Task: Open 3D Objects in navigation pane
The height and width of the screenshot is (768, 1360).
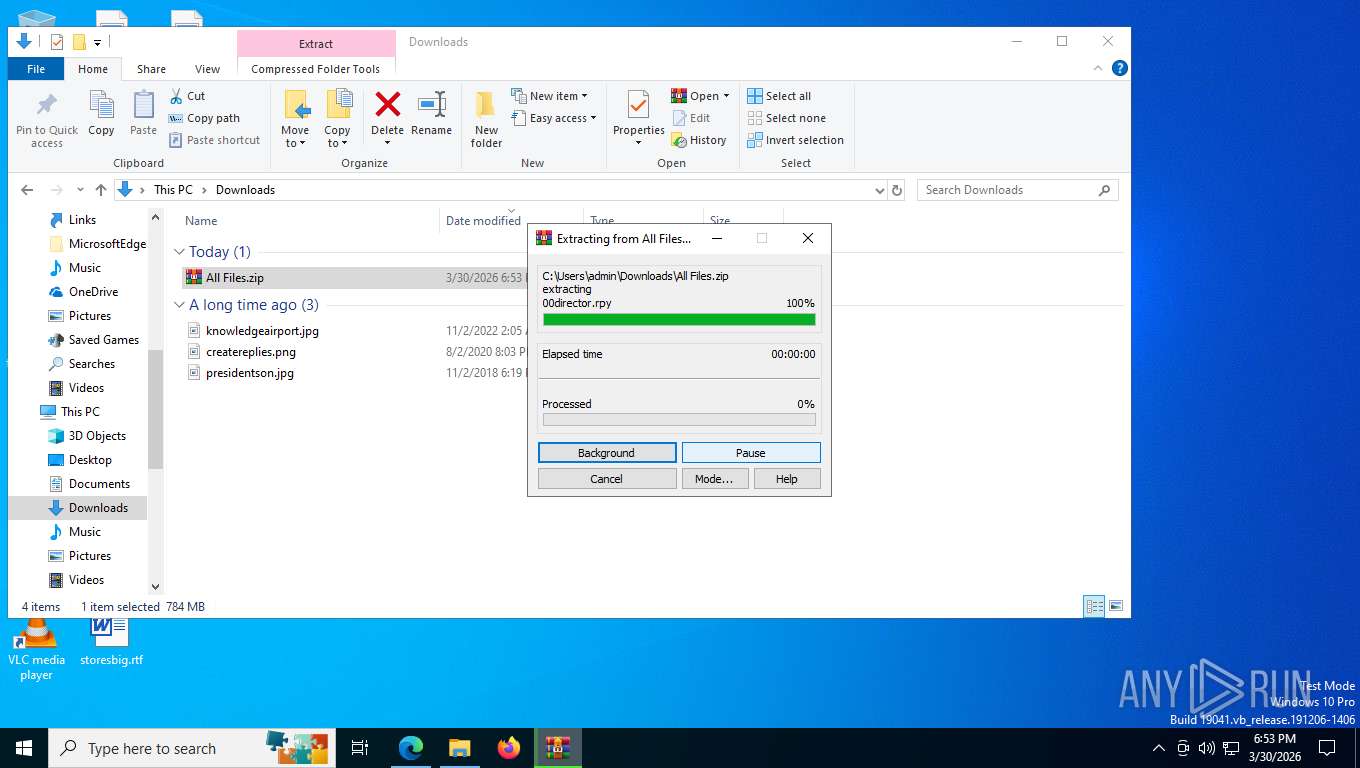Action: [97, 436]
